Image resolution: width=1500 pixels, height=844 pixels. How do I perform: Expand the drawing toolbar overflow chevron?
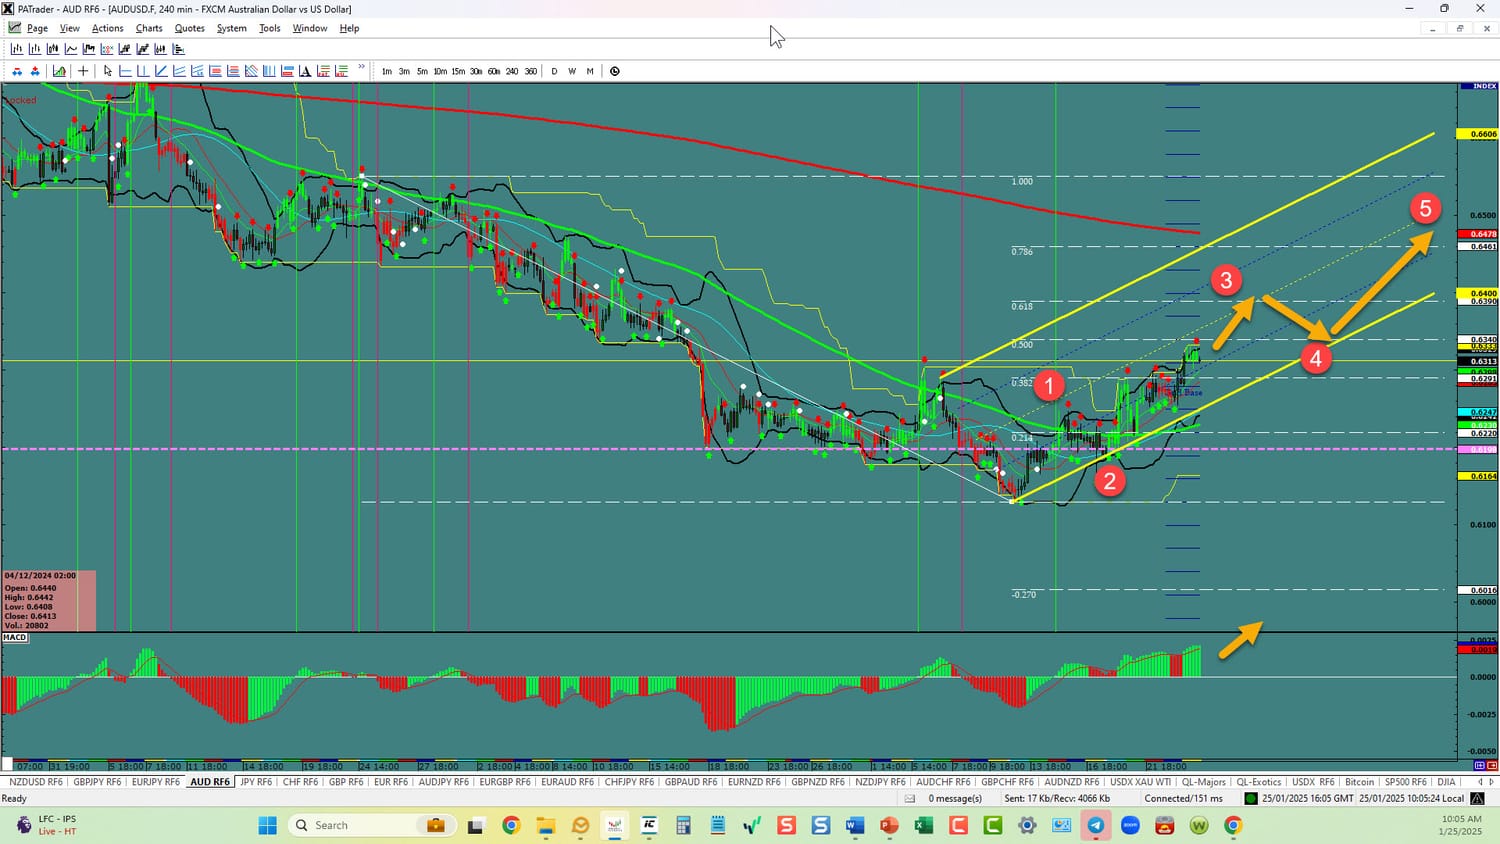362,68
